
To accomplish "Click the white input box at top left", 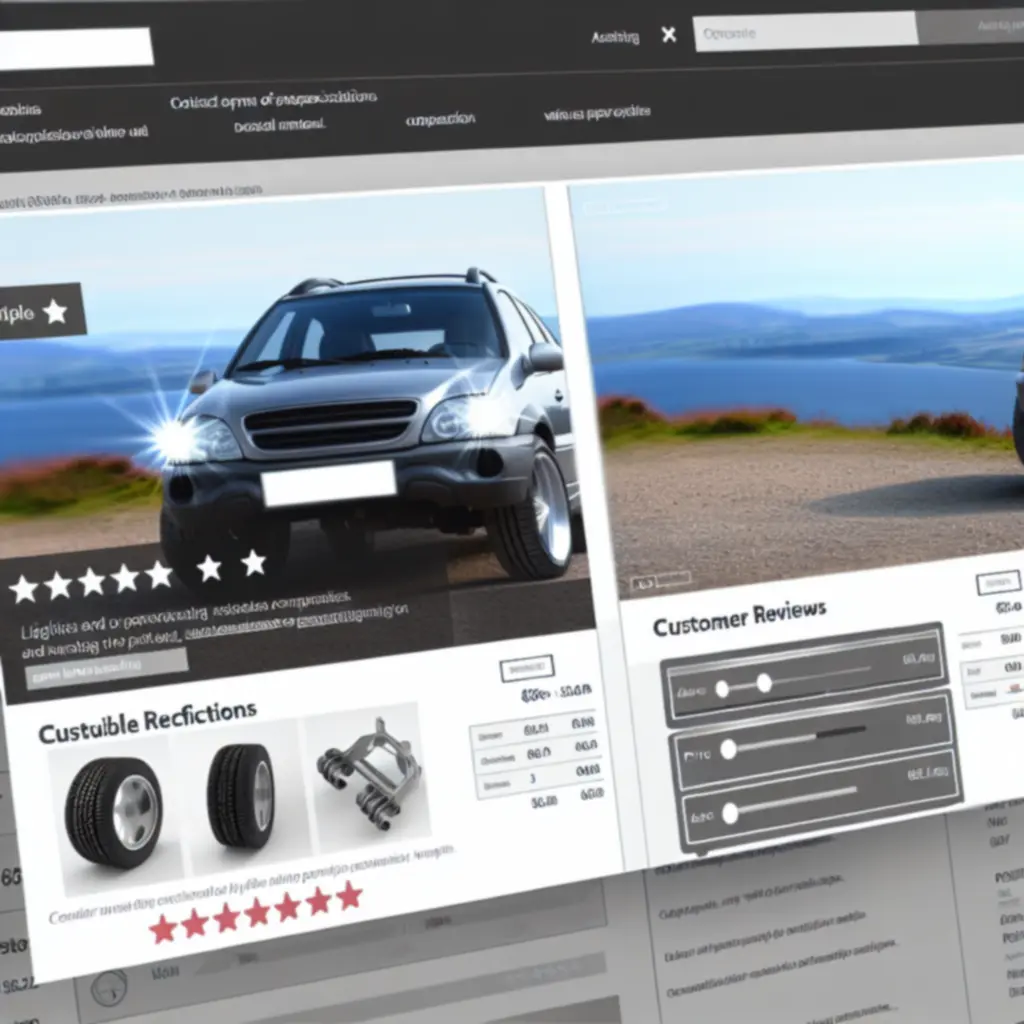I will (75, 48).
